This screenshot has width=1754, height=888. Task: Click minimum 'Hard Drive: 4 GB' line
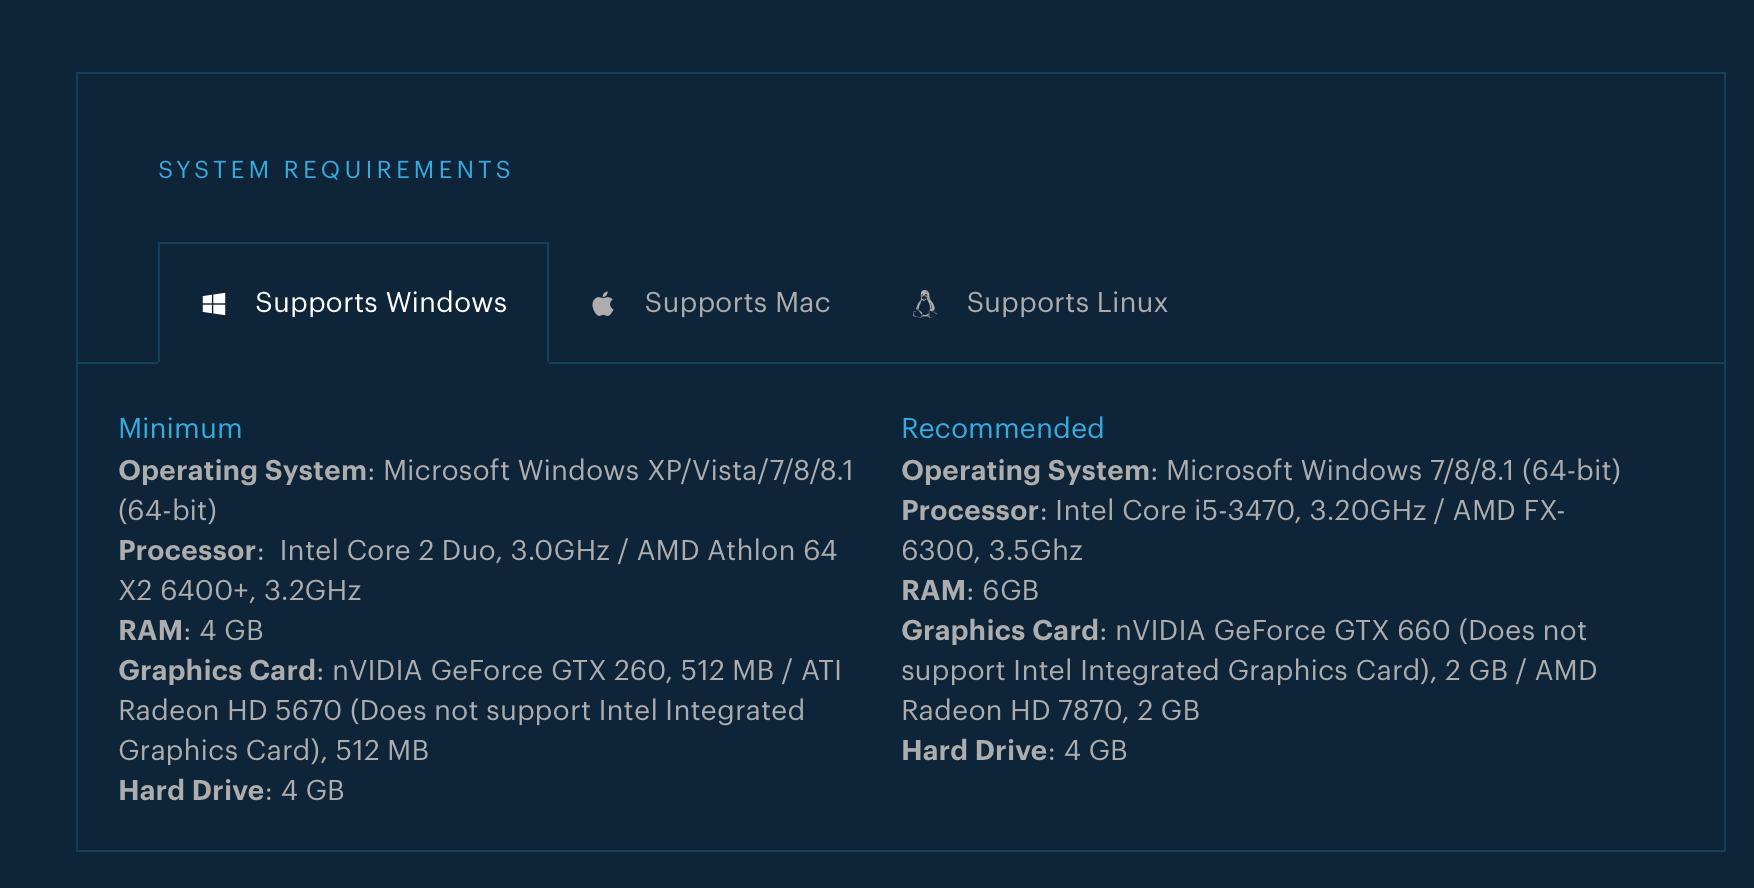[x=231, y=790]
